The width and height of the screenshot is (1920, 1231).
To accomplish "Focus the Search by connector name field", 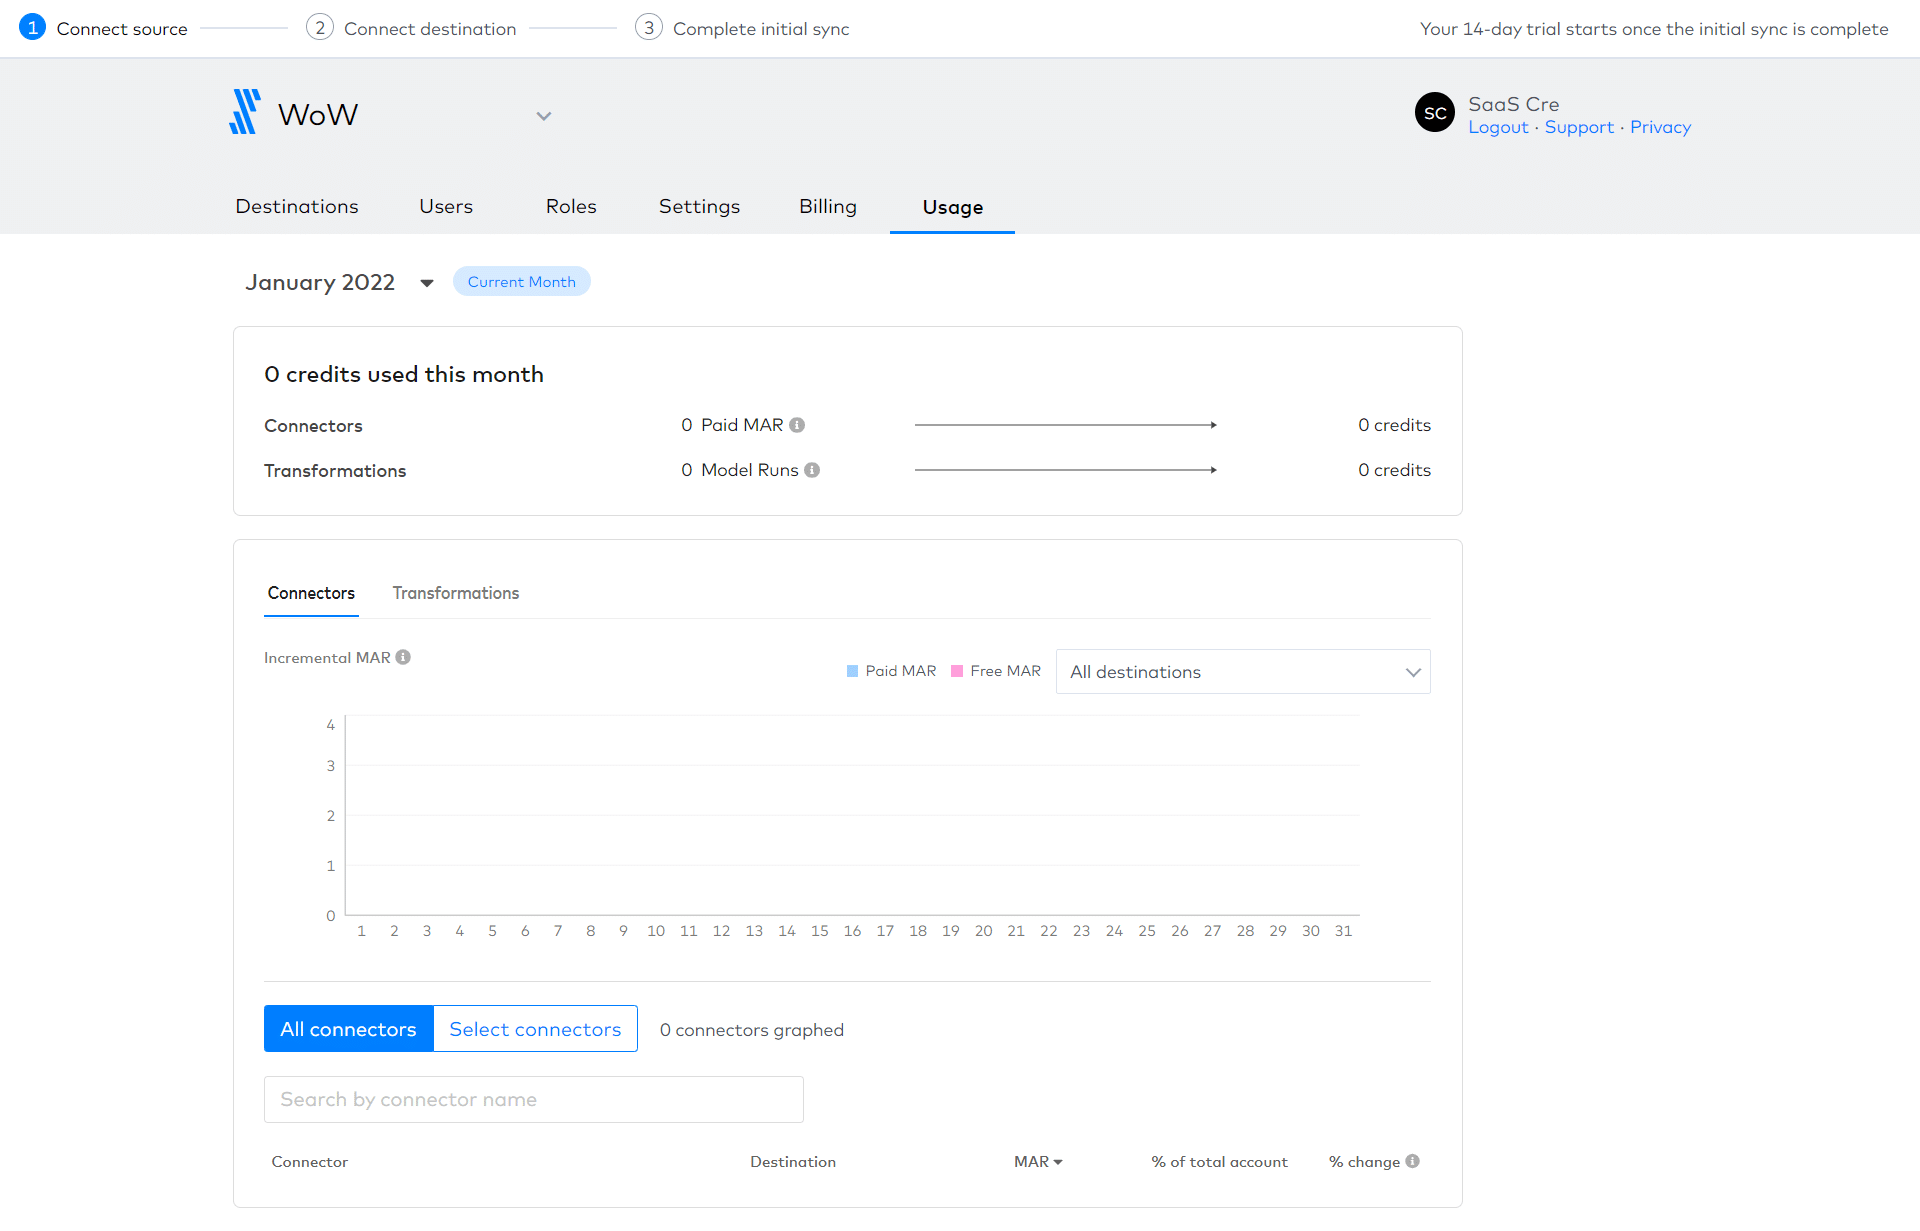I will pos(534,1100).
